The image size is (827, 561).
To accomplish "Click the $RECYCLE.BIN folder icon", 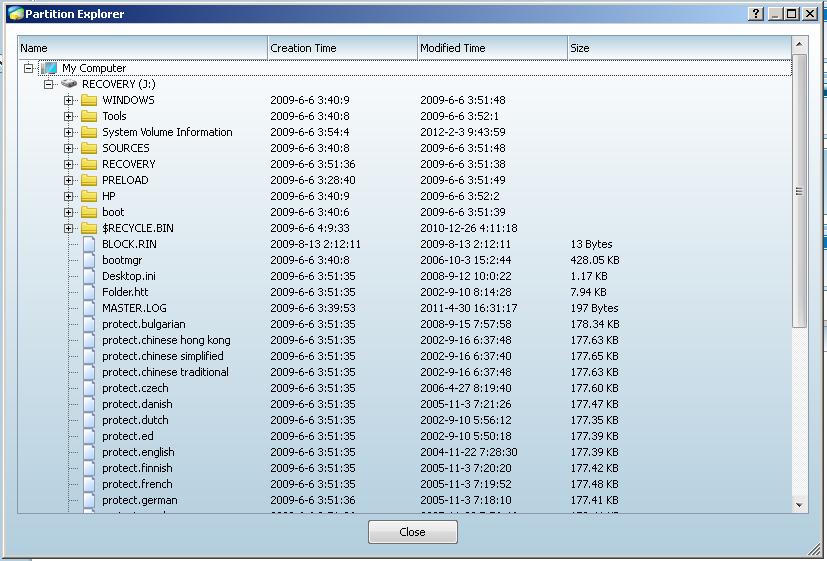I will point(89,228).
